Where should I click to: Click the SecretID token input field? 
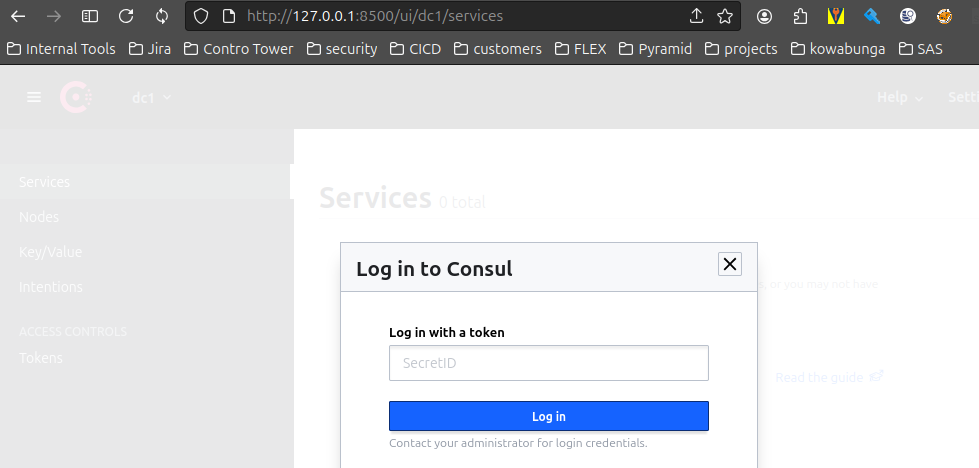click(549, 363)
